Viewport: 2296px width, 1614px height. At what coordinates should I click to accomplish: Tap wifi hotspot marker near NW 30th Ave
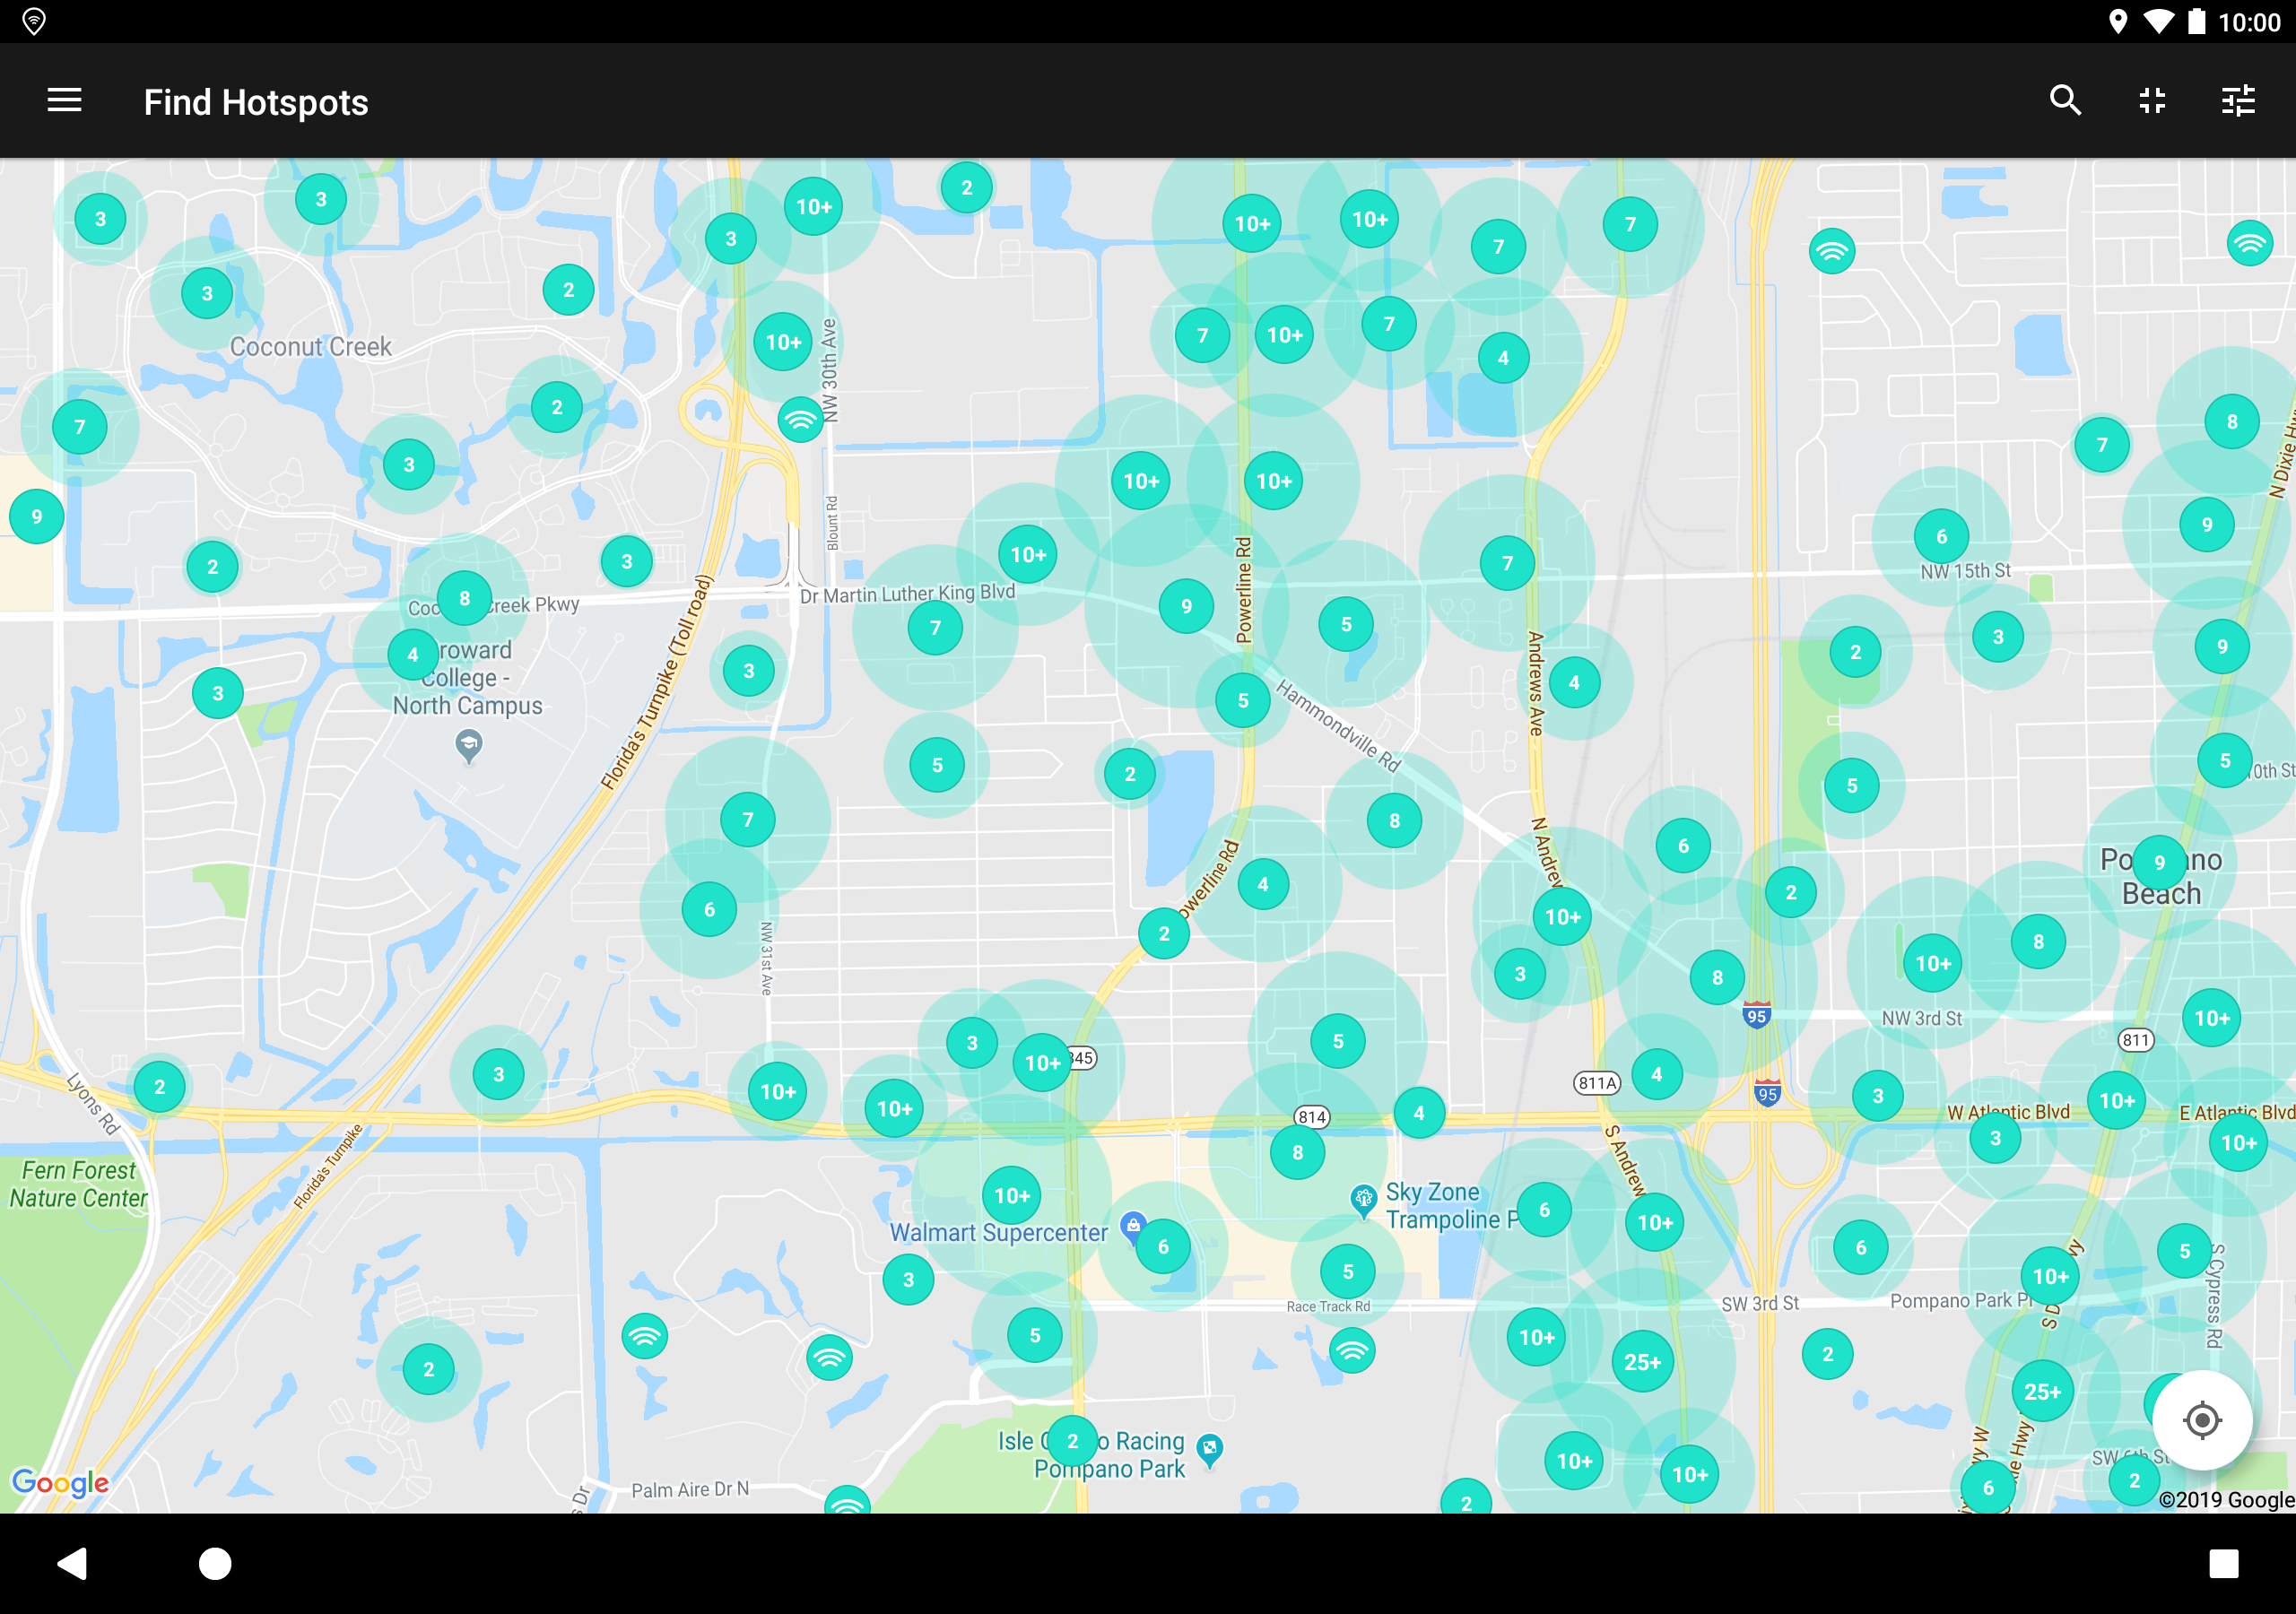click(801, 419)
